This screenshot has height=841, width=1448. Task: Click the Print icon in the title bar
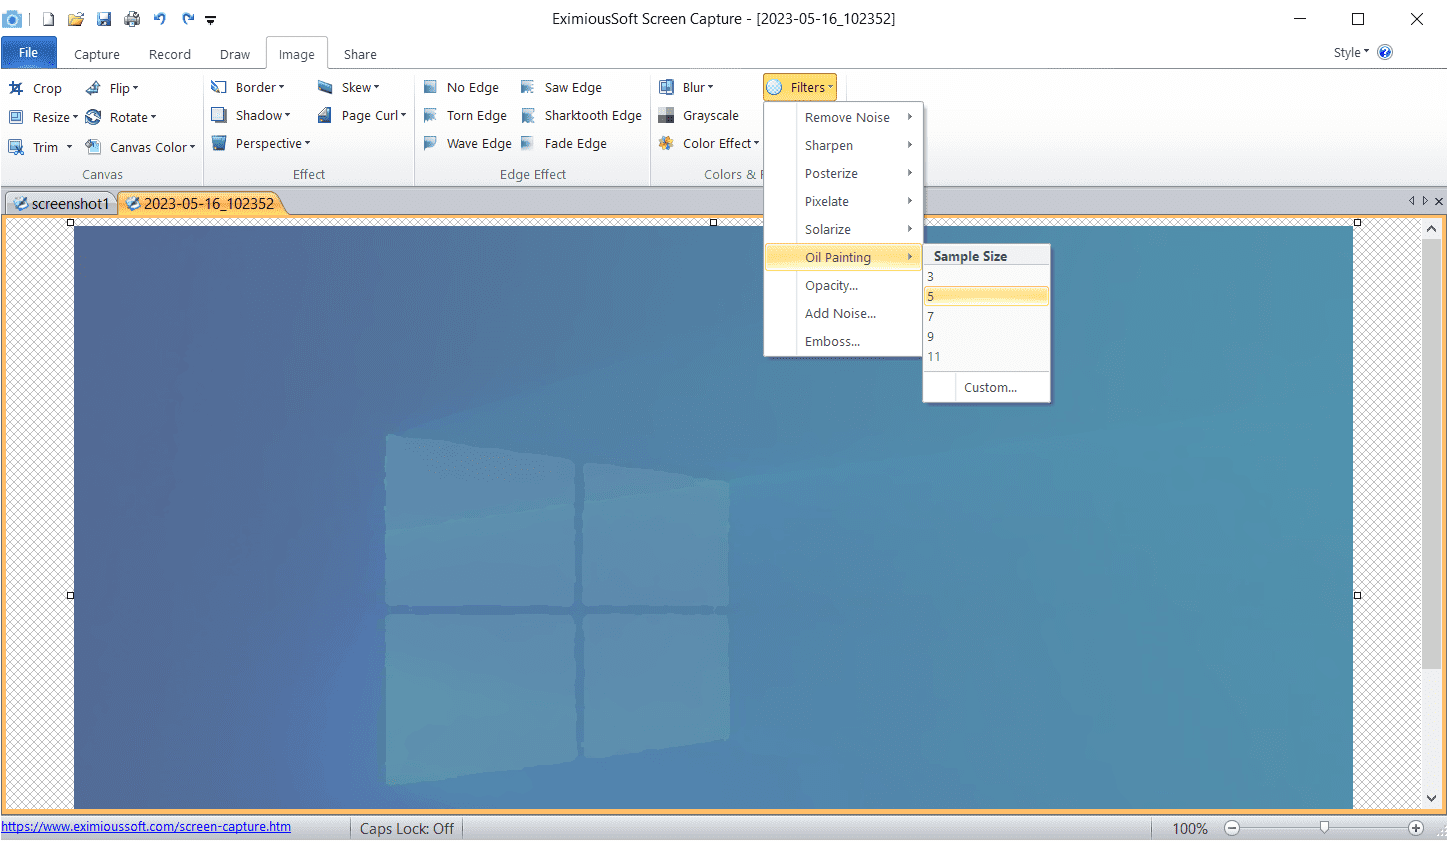(132, 19)
